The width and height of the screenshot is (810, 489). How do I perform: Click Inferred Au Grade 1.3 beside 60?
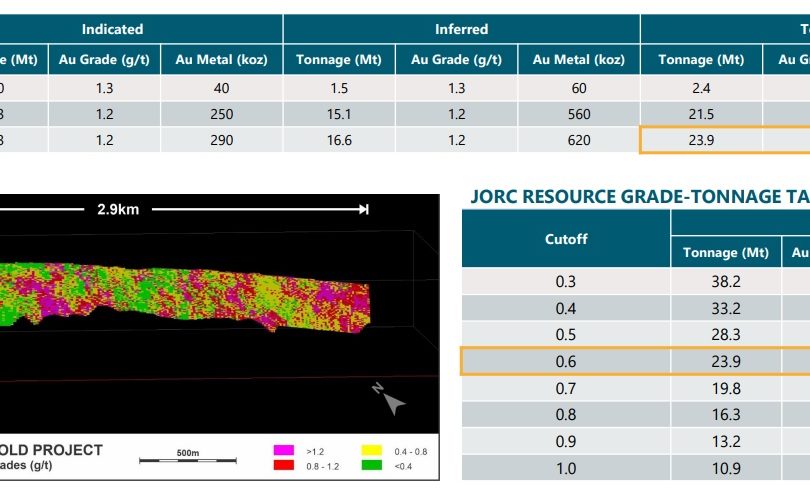click(x=457, y=88)
